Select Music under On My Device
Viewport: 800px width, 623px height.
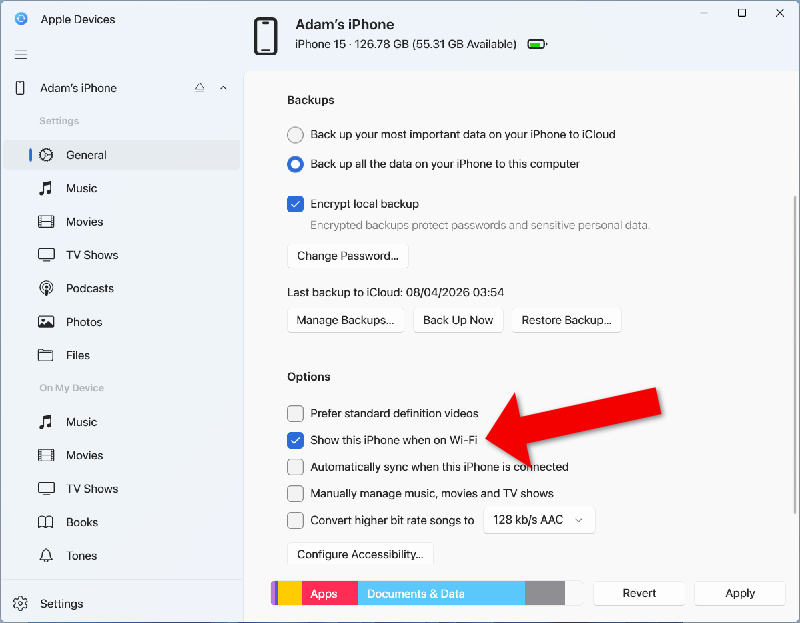(80, 421)
